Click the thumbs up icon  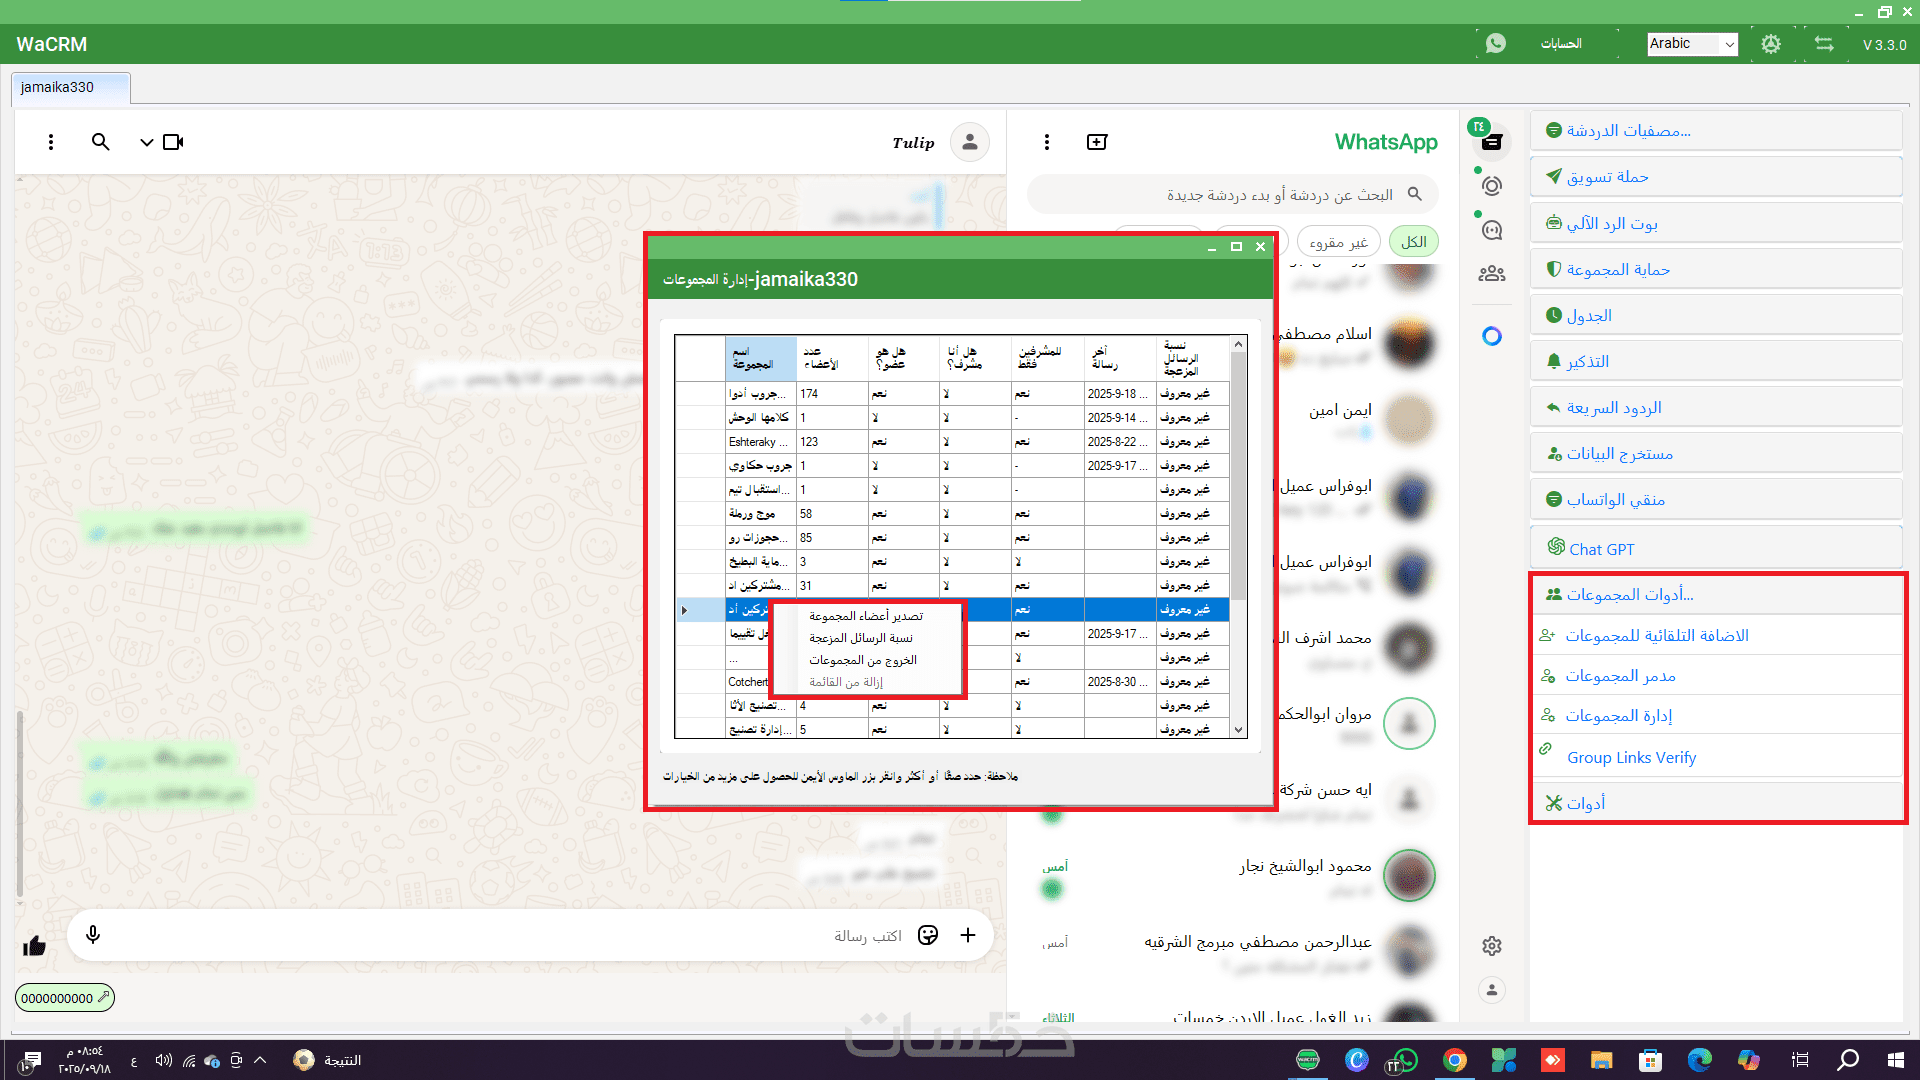point(35,946)
